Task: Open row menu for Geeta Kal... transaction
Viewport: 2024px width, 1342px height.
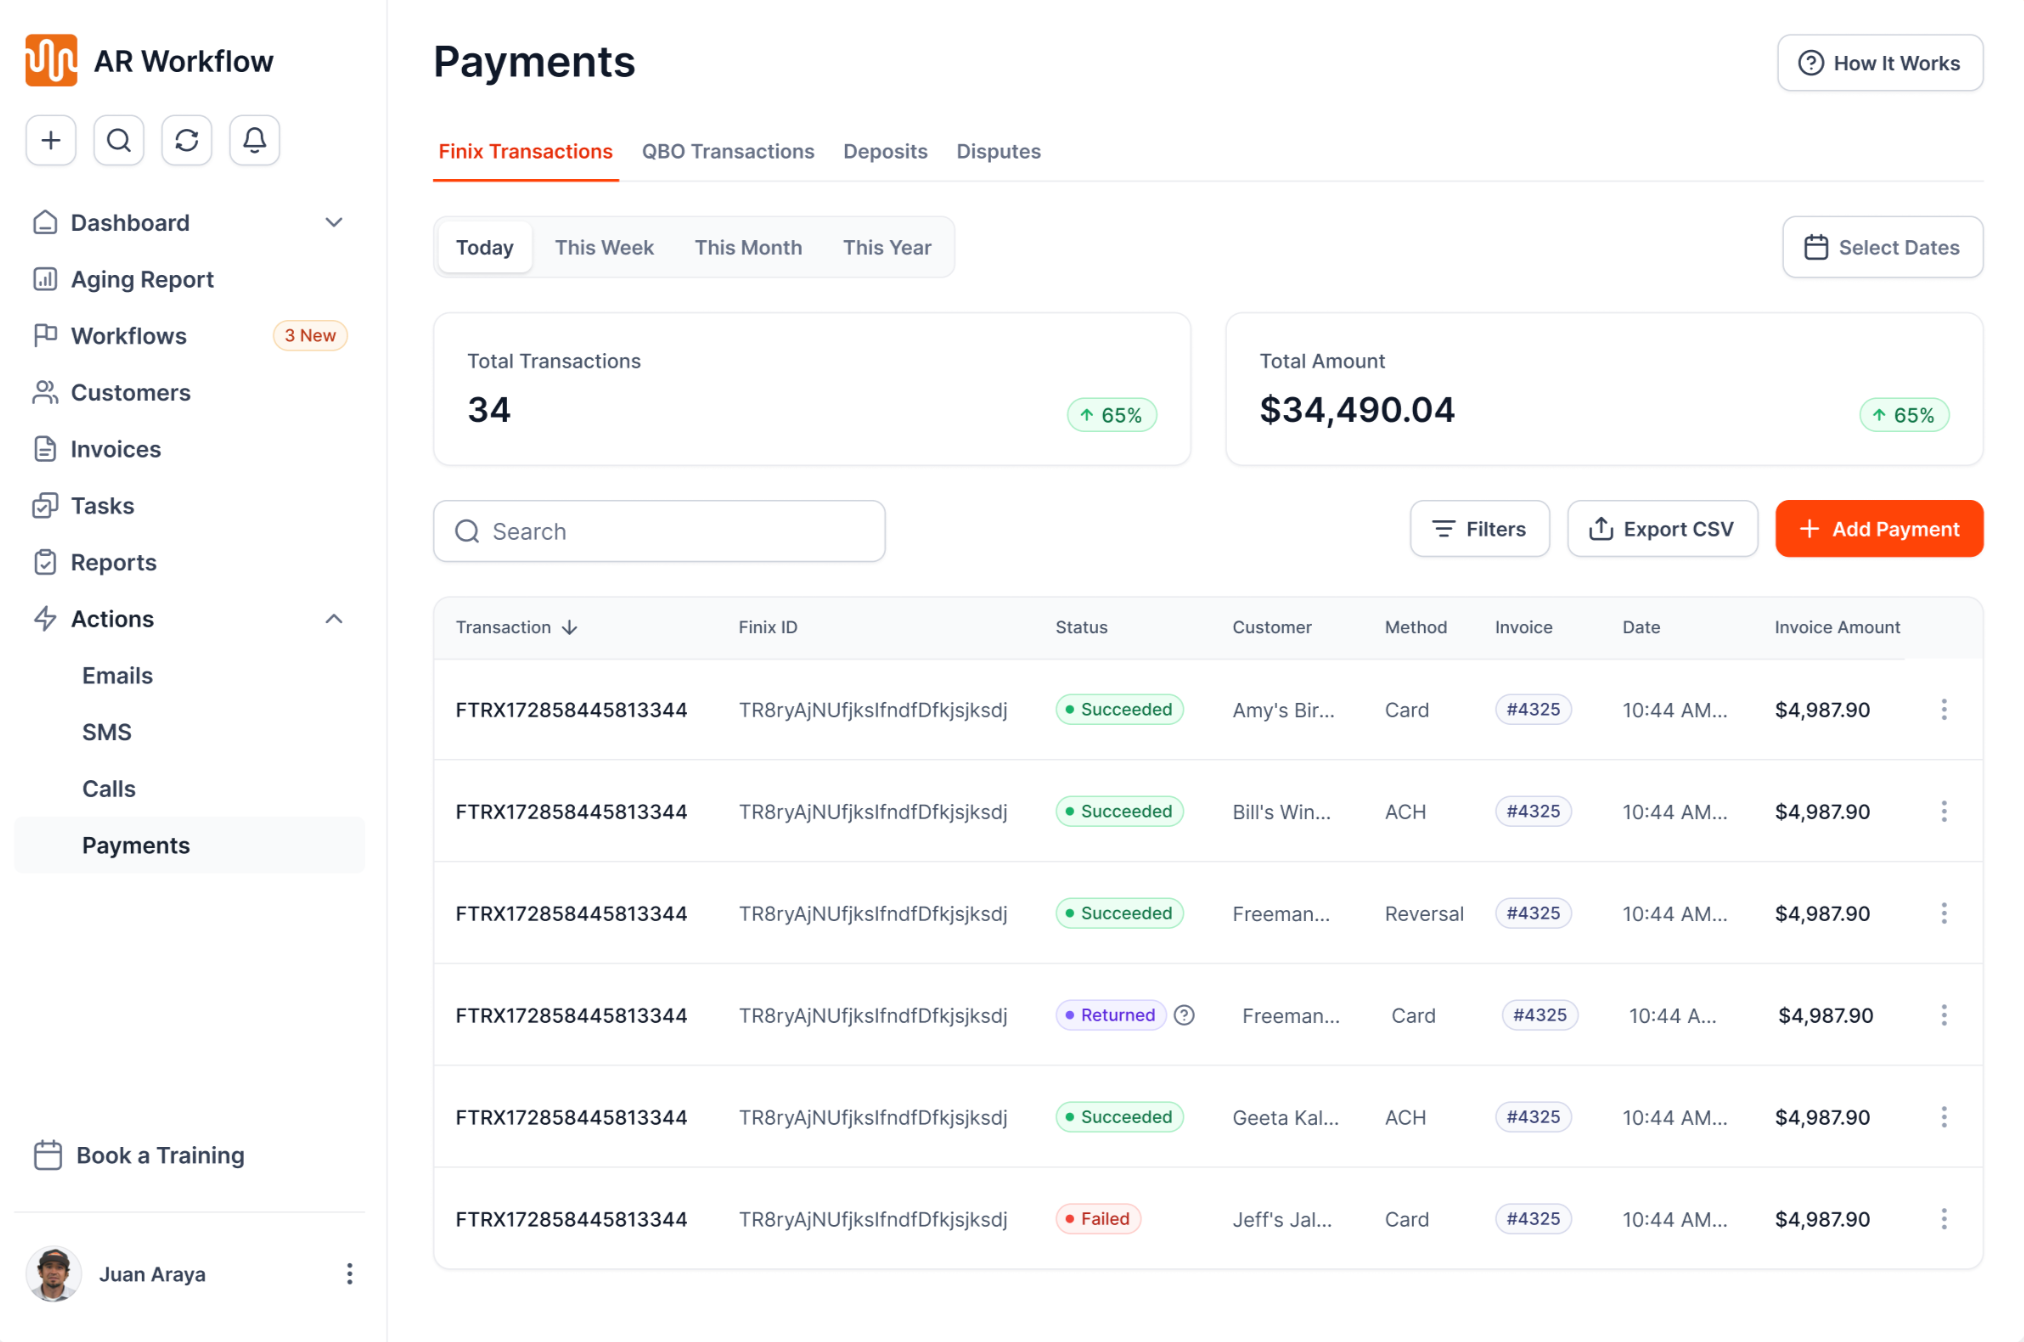Action: [x=1944, y=1117]
